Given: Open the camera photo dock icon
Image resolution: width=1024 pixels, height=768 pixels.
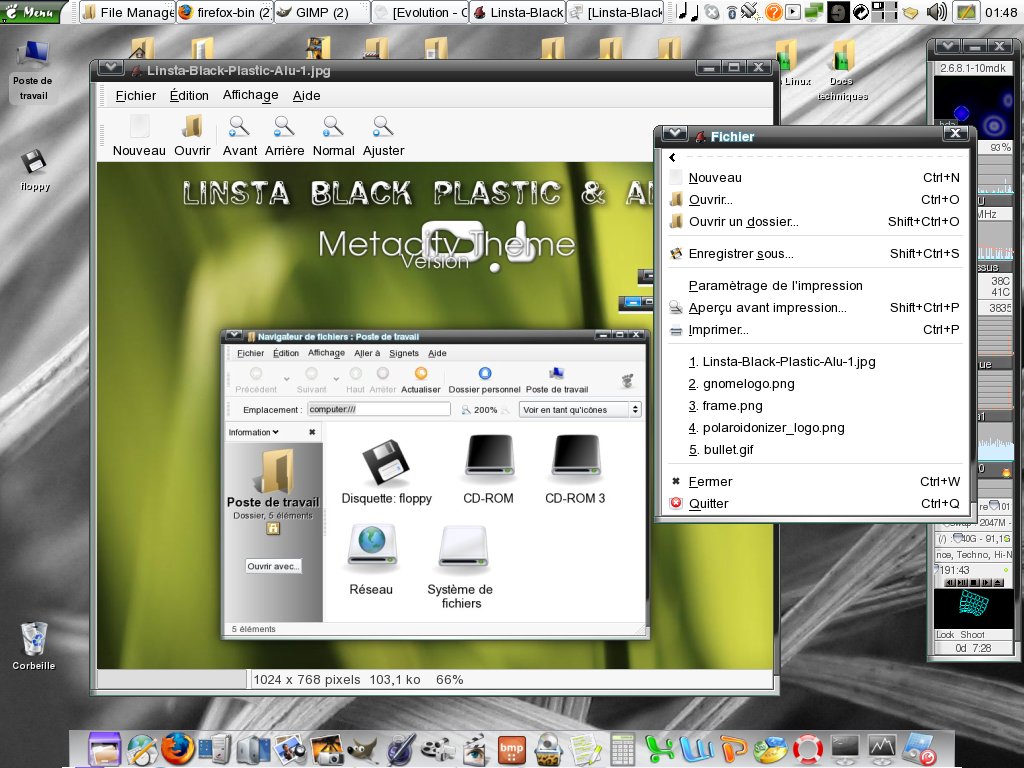Looking at the screenshot, I should click(326, 749).
